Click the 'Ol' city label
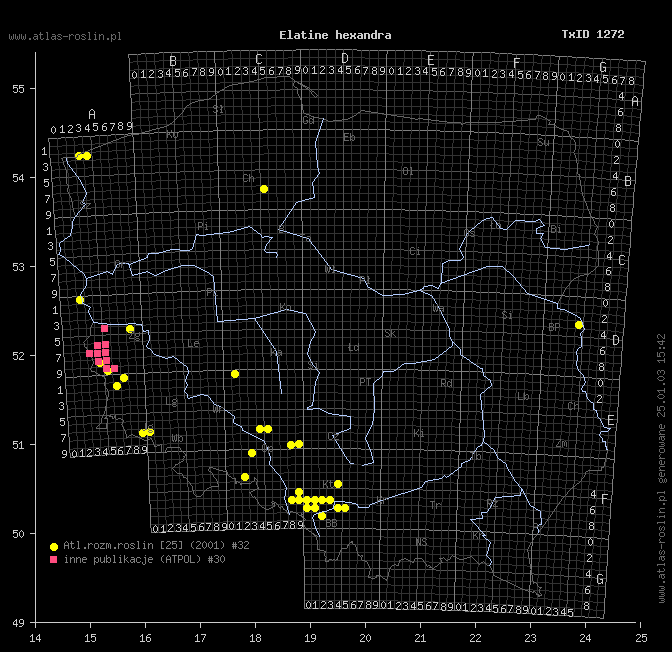Image resolution: width=672 pixels, height=652 pixels. pos(408,171)
